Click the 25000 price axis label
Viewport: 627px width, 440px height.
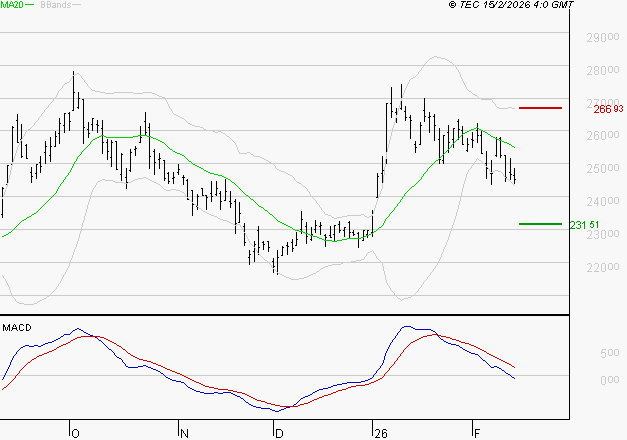(x=603, y=168)
